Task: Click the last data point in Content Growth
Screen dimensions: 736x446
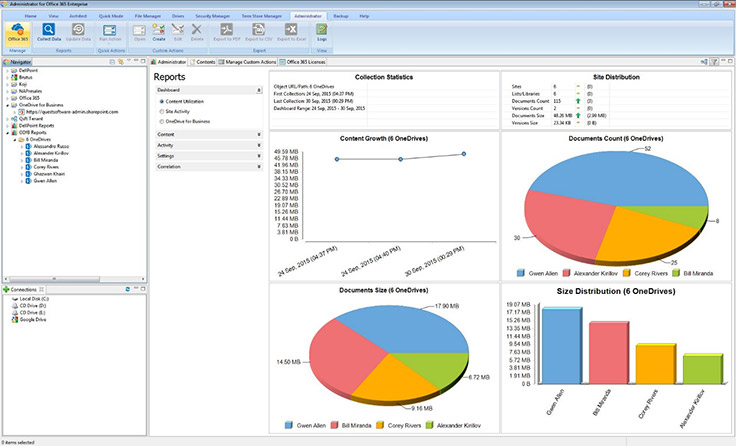Action: pyautogui.click(x=464, y=154)
